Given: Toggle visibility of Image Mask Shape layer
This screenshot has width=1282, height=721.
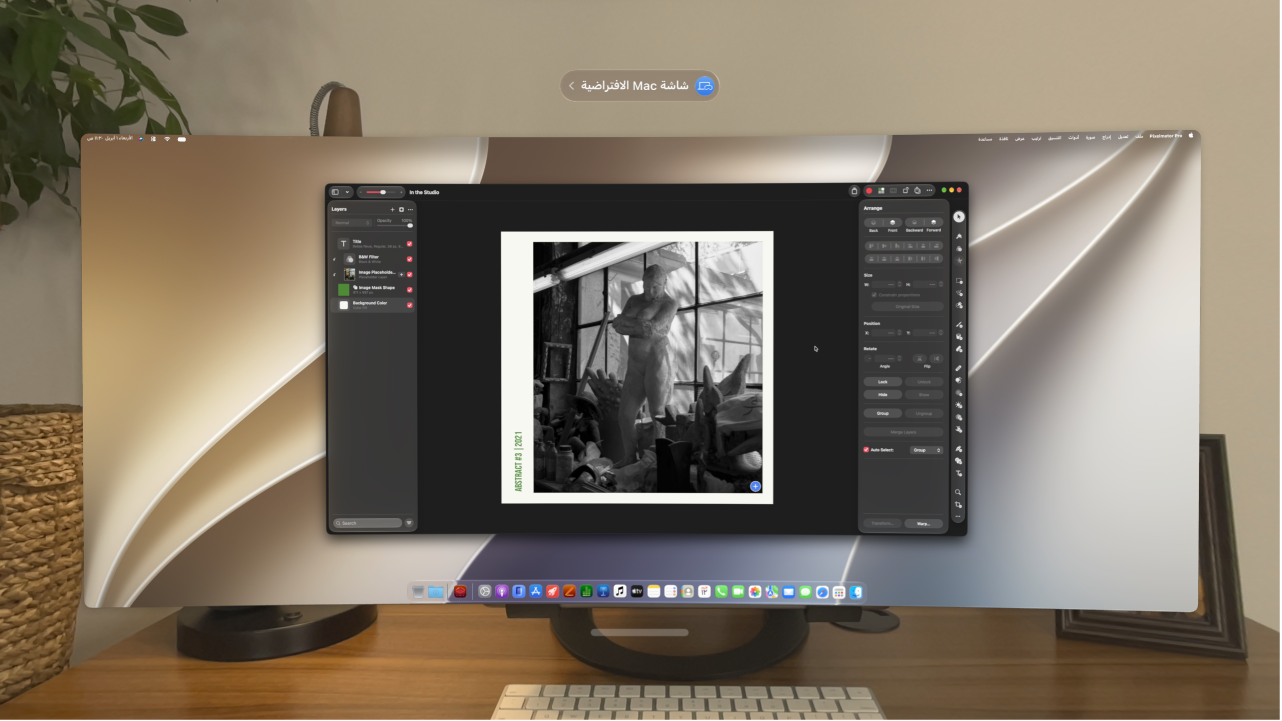Looking at the screenshot, I should pos(410,290).
